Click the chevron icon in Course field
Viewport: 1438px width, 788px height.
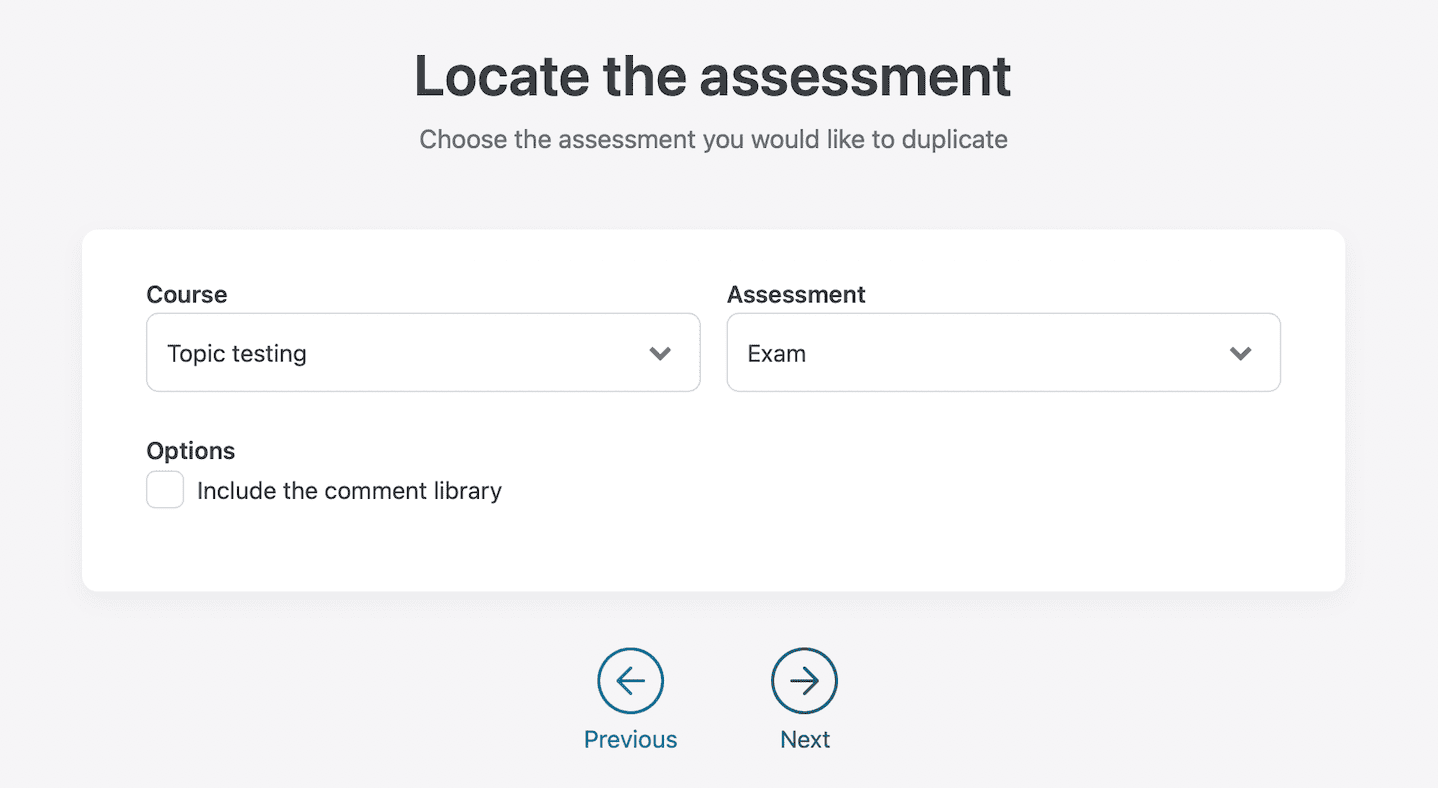660,353
